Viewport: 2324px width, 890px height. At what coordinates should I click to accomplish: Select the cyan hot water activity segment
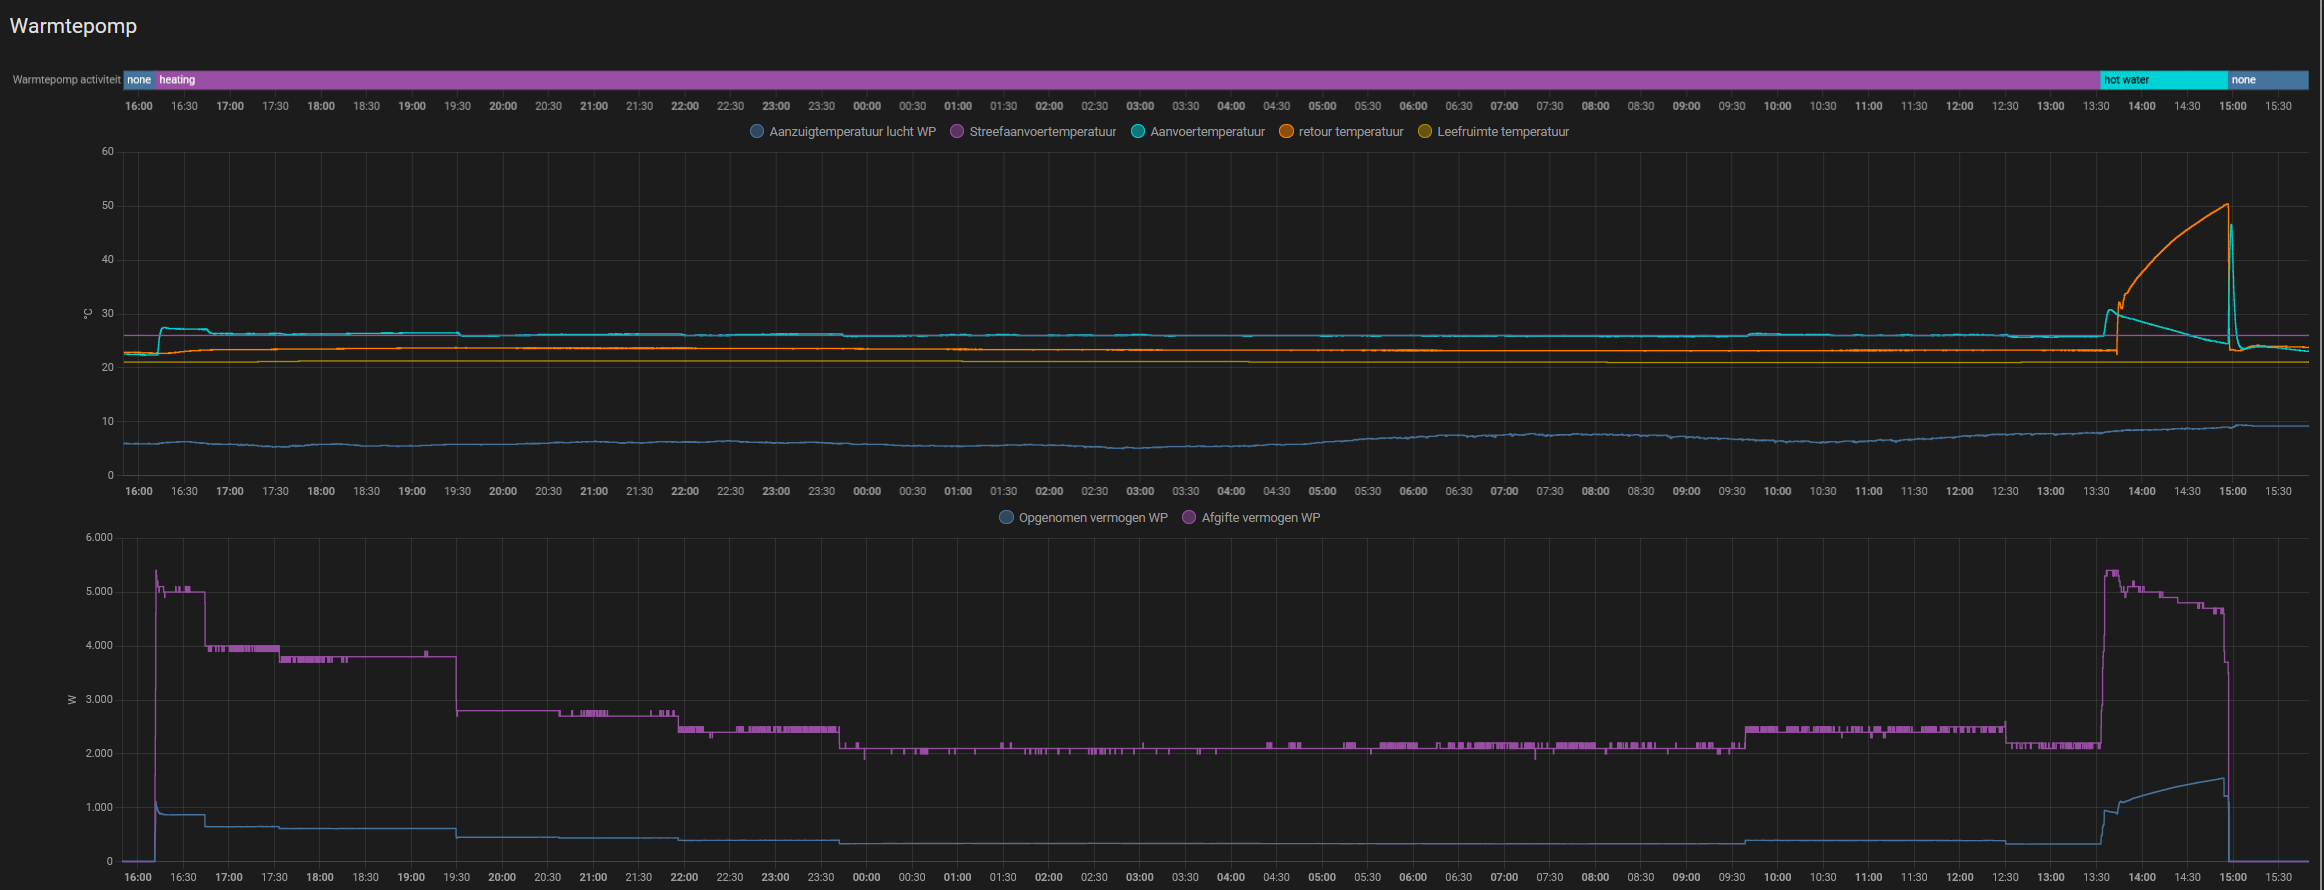click(x=2164, y=80)
